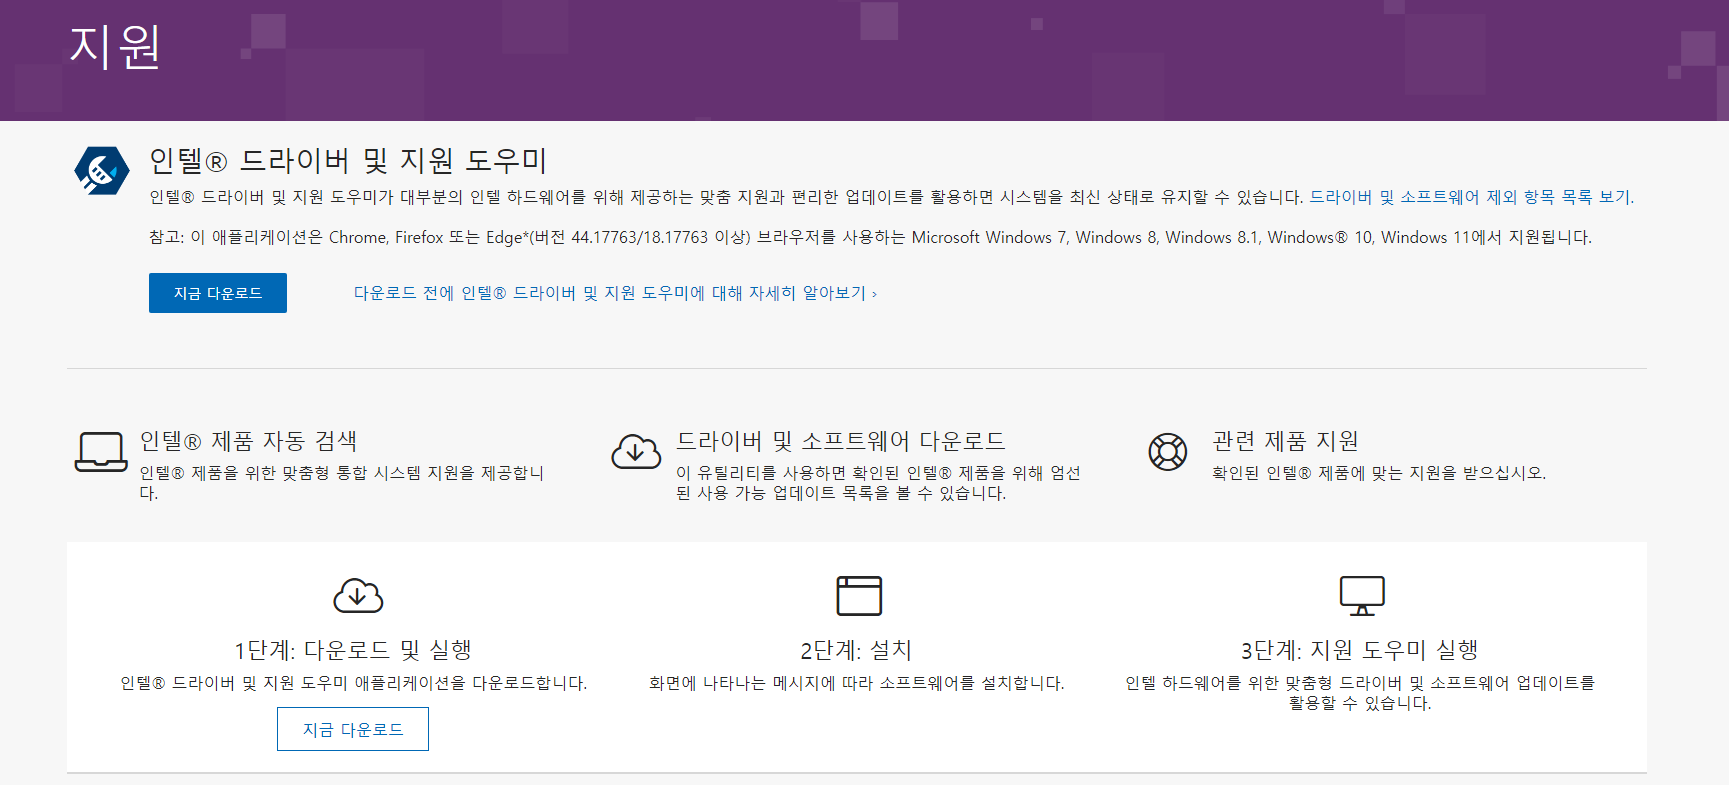
Task: Click the 1단계: 다운로드 및 실행 heading
Action: click(353, 650)
